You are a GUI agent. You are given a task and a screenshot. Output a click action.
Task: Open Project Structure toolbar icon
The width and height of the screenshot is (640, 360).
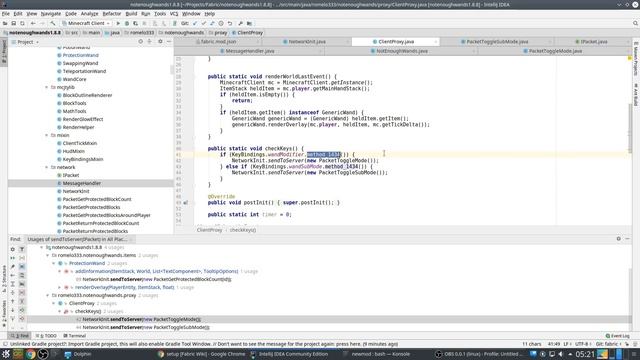(x=249, y=23)
